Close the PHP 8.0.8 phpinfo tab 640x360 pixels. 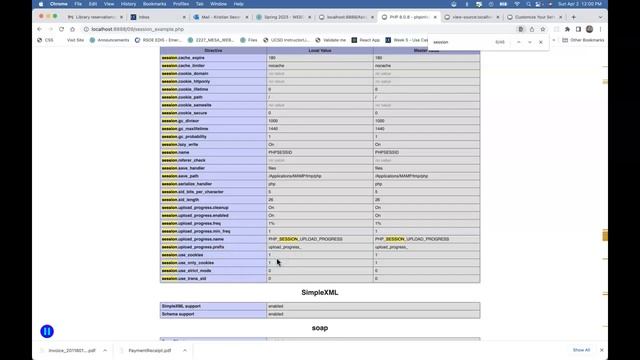(435, 17)
